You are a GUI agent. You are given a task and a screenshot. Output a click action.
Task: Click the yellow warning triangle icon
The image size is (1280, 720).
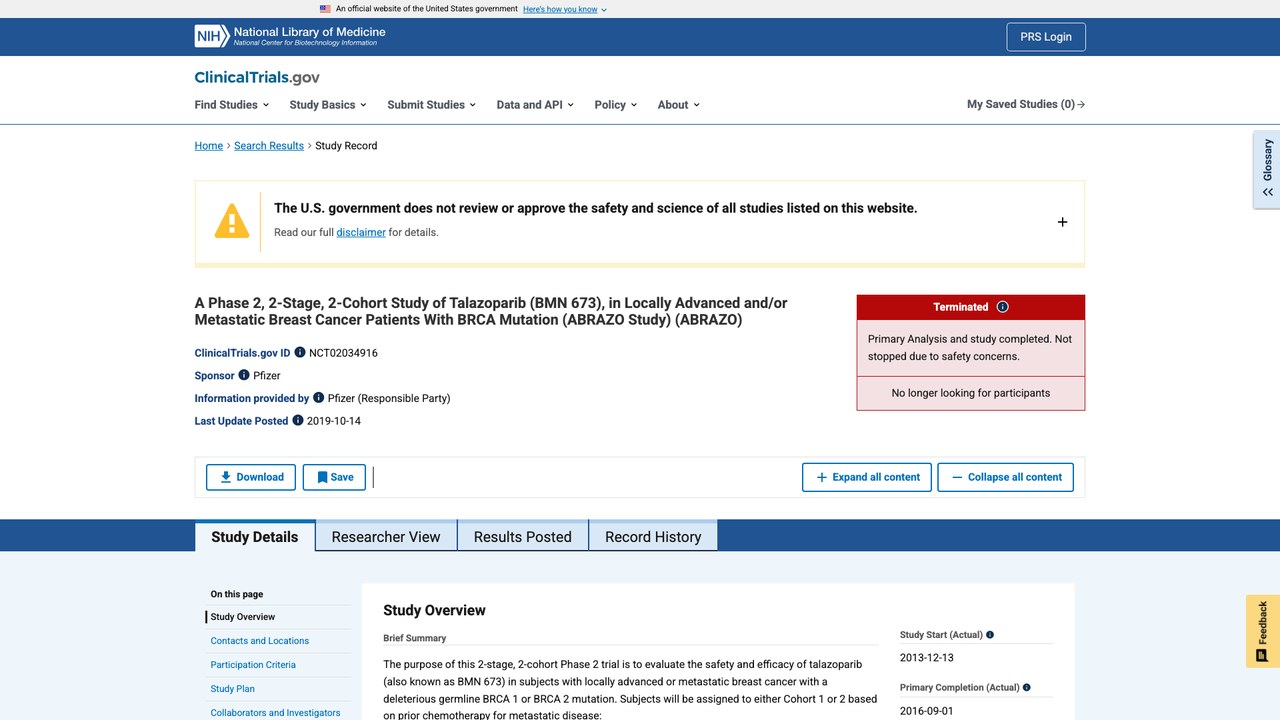[x=232, y=221]
